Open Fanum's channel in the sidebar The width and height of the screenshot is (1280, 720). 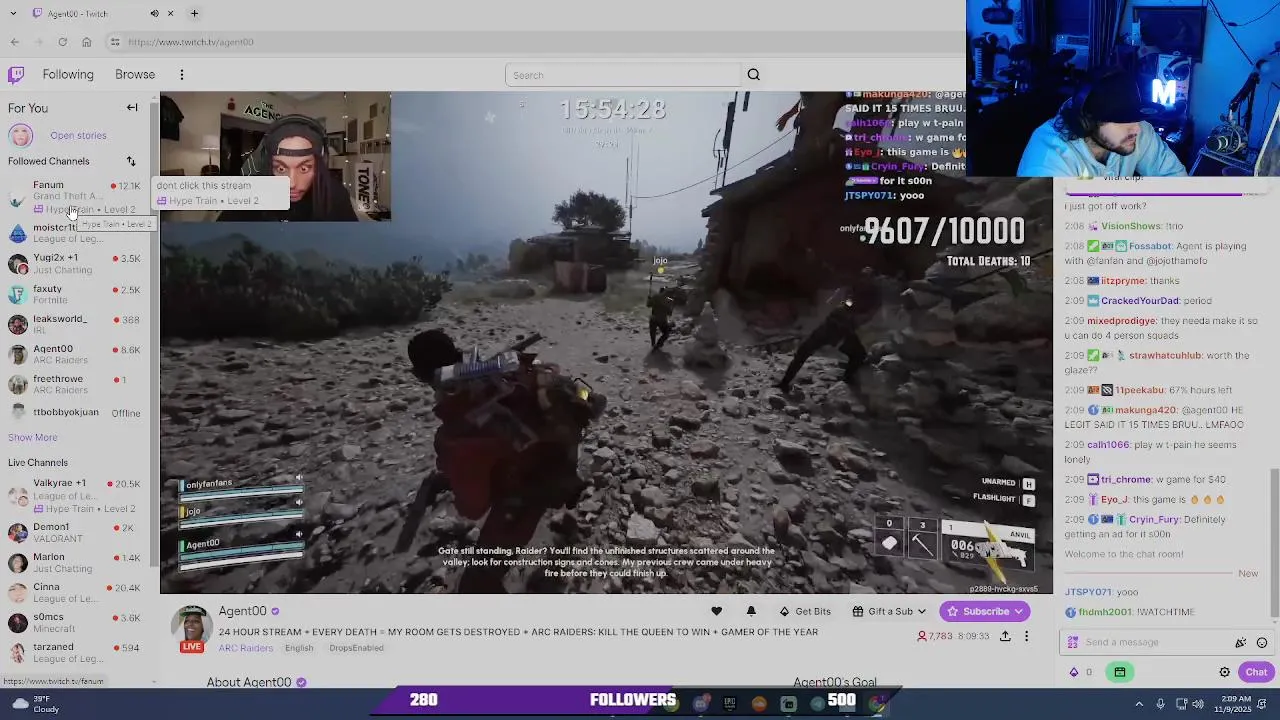[x=75, y=197]
